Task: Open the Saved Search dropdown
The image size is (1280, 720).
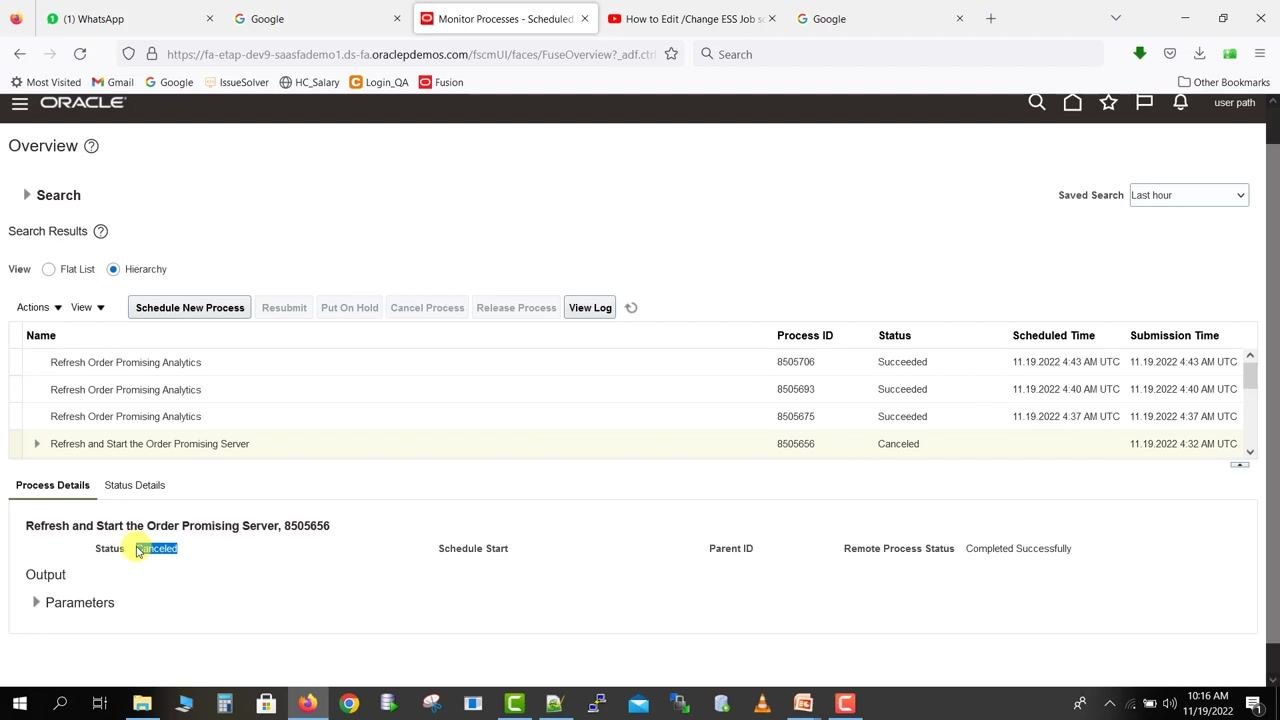Action: [1188, 195]
